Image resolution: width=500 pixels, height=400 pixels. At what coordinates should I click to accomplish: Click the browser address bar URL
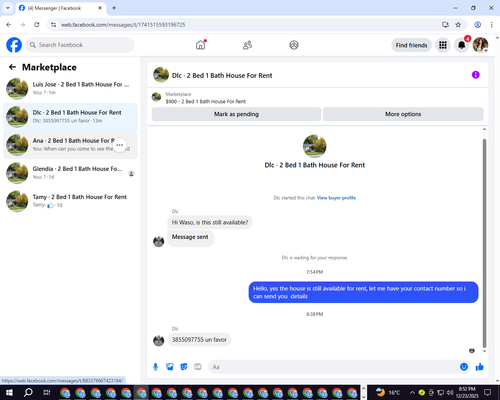point(123,25)
